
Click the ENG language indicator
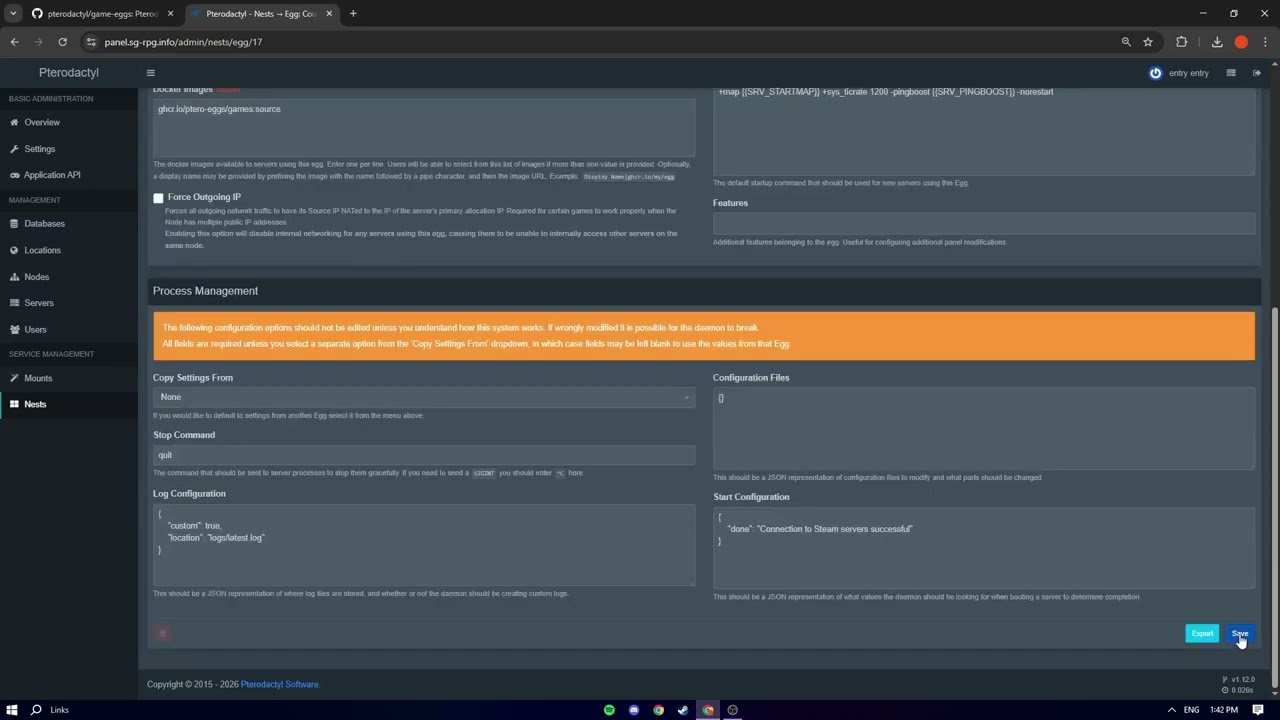click(1192, 710)
